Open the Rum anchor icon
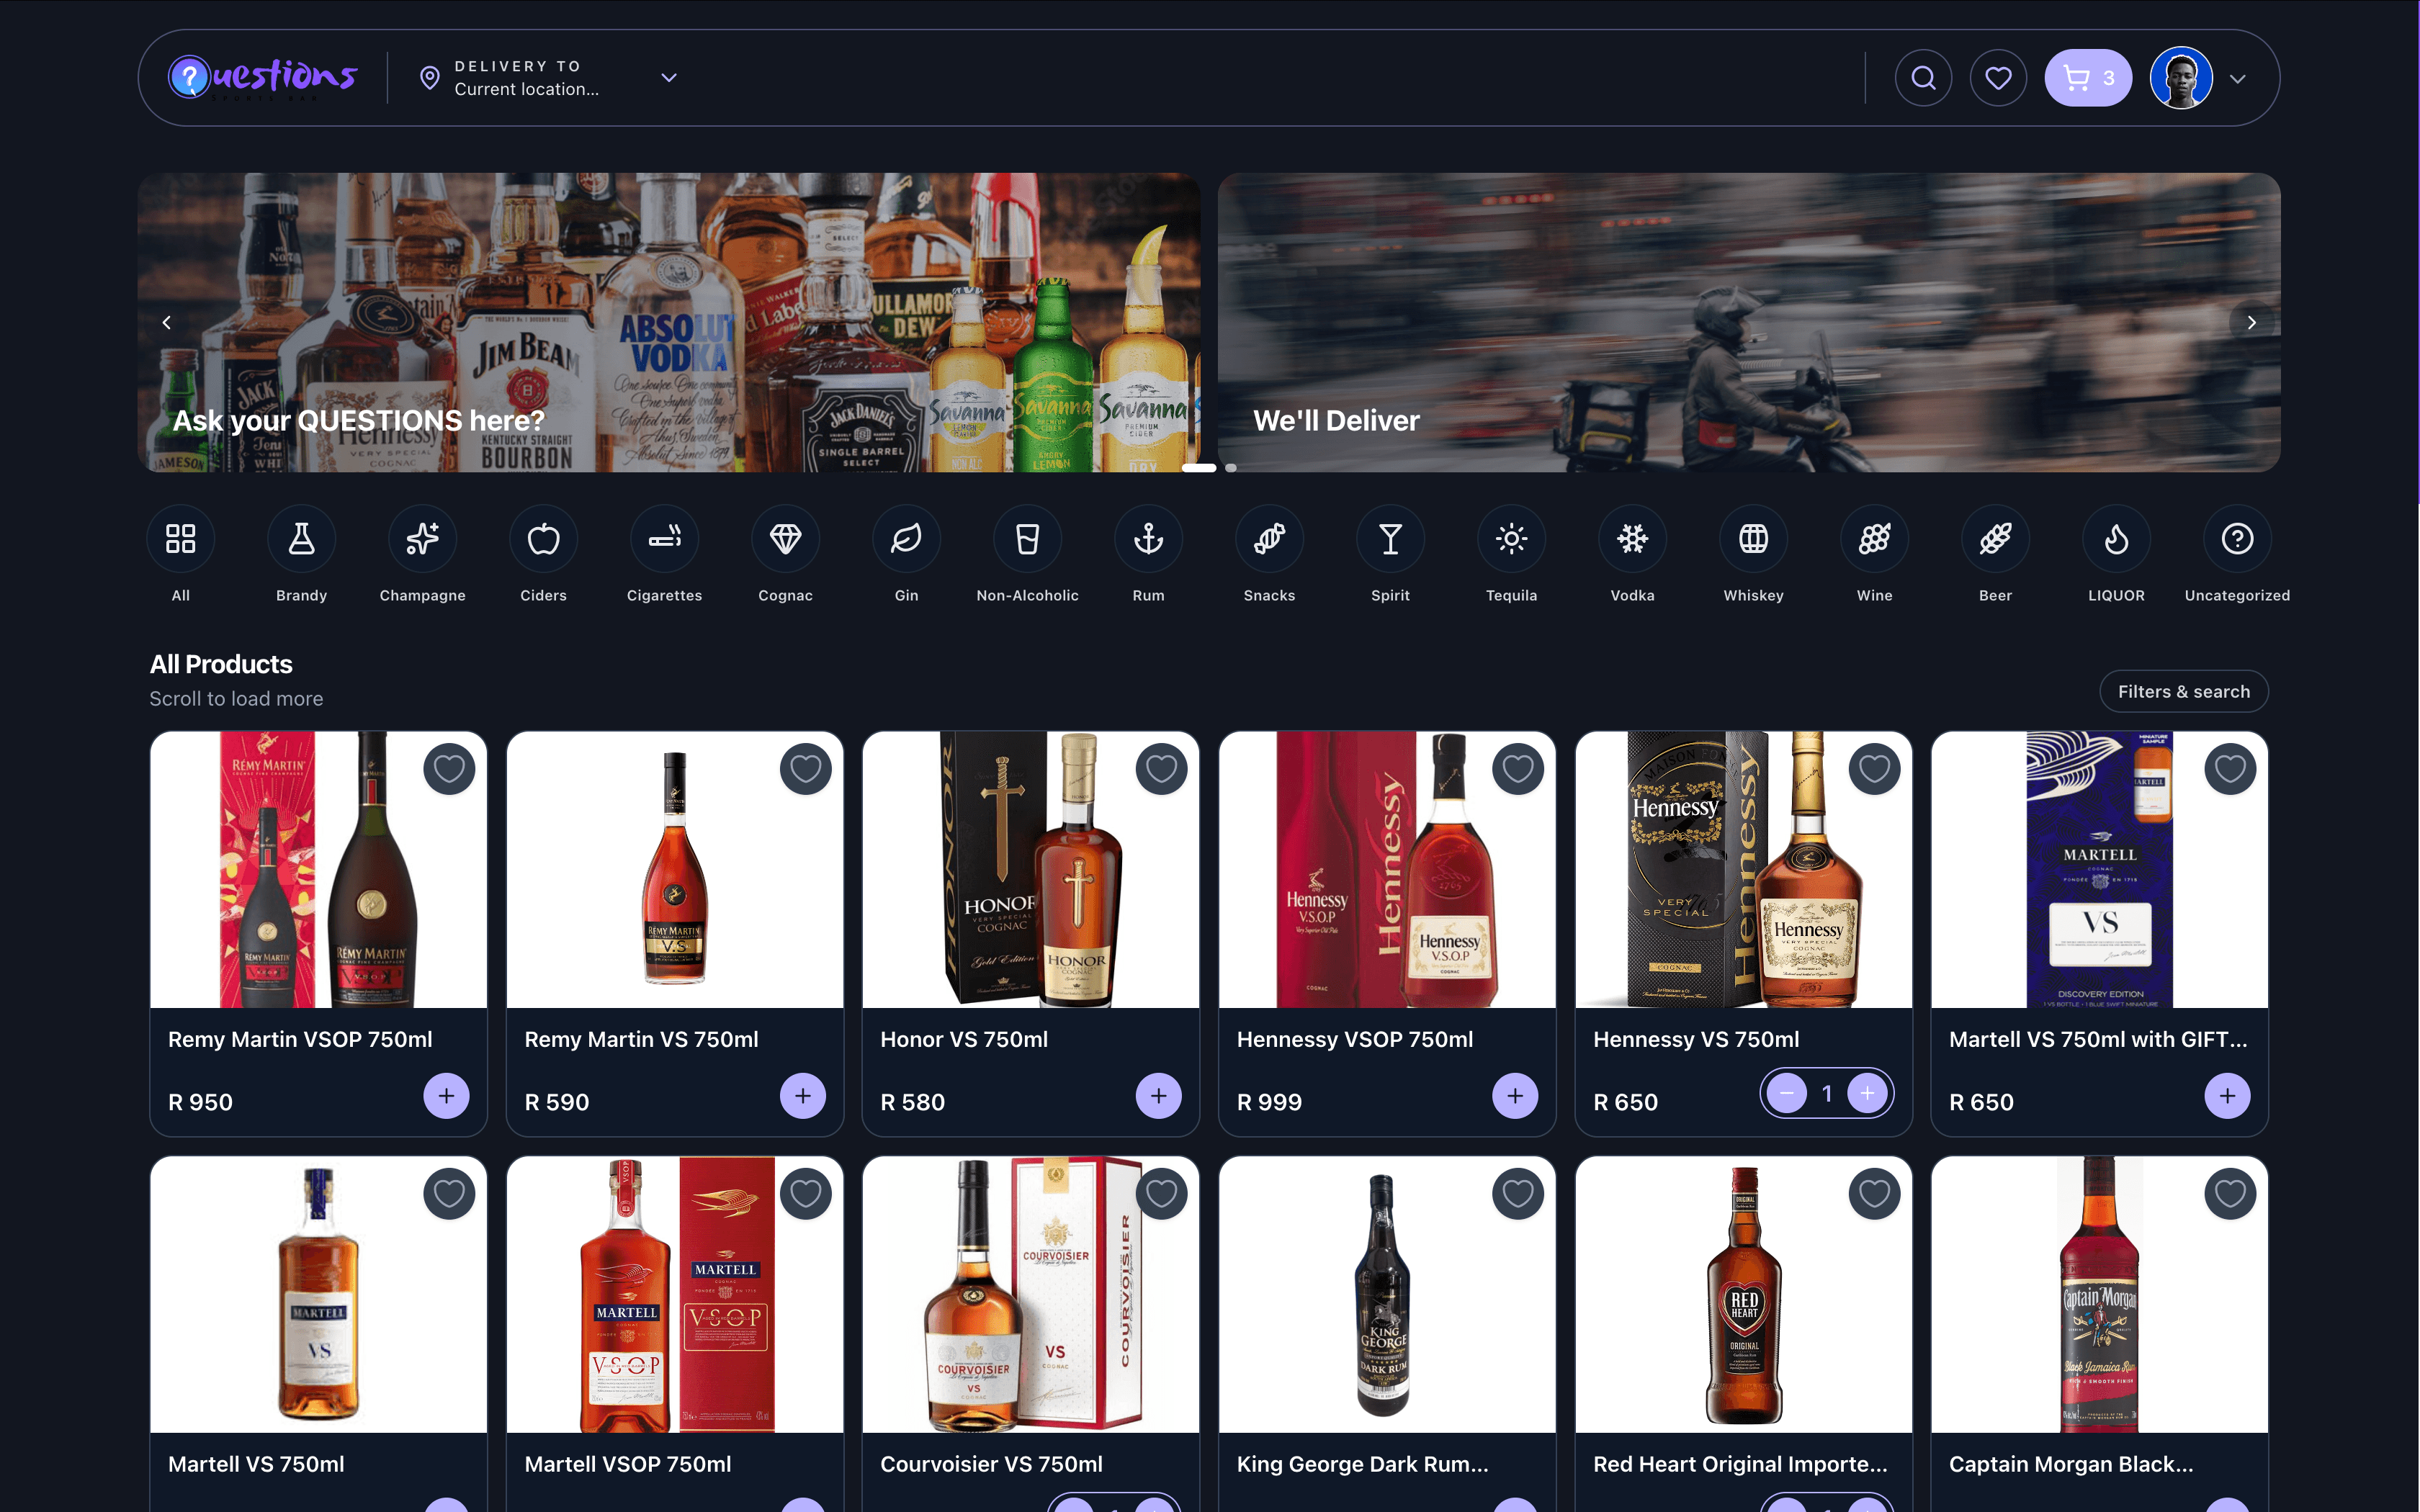This screenshot has width=2420, height=1512. click(1149, 539)
